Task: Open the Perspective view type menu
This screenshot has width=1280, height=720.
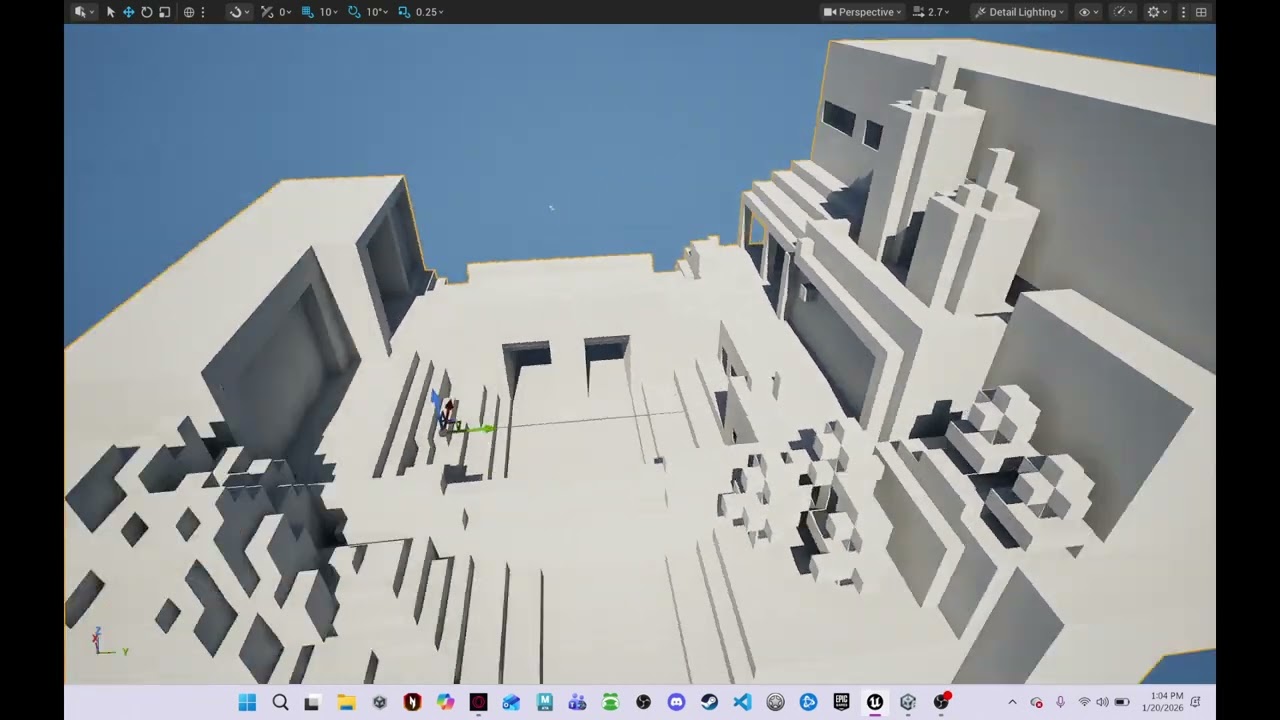Action: (x=862, y=12)
